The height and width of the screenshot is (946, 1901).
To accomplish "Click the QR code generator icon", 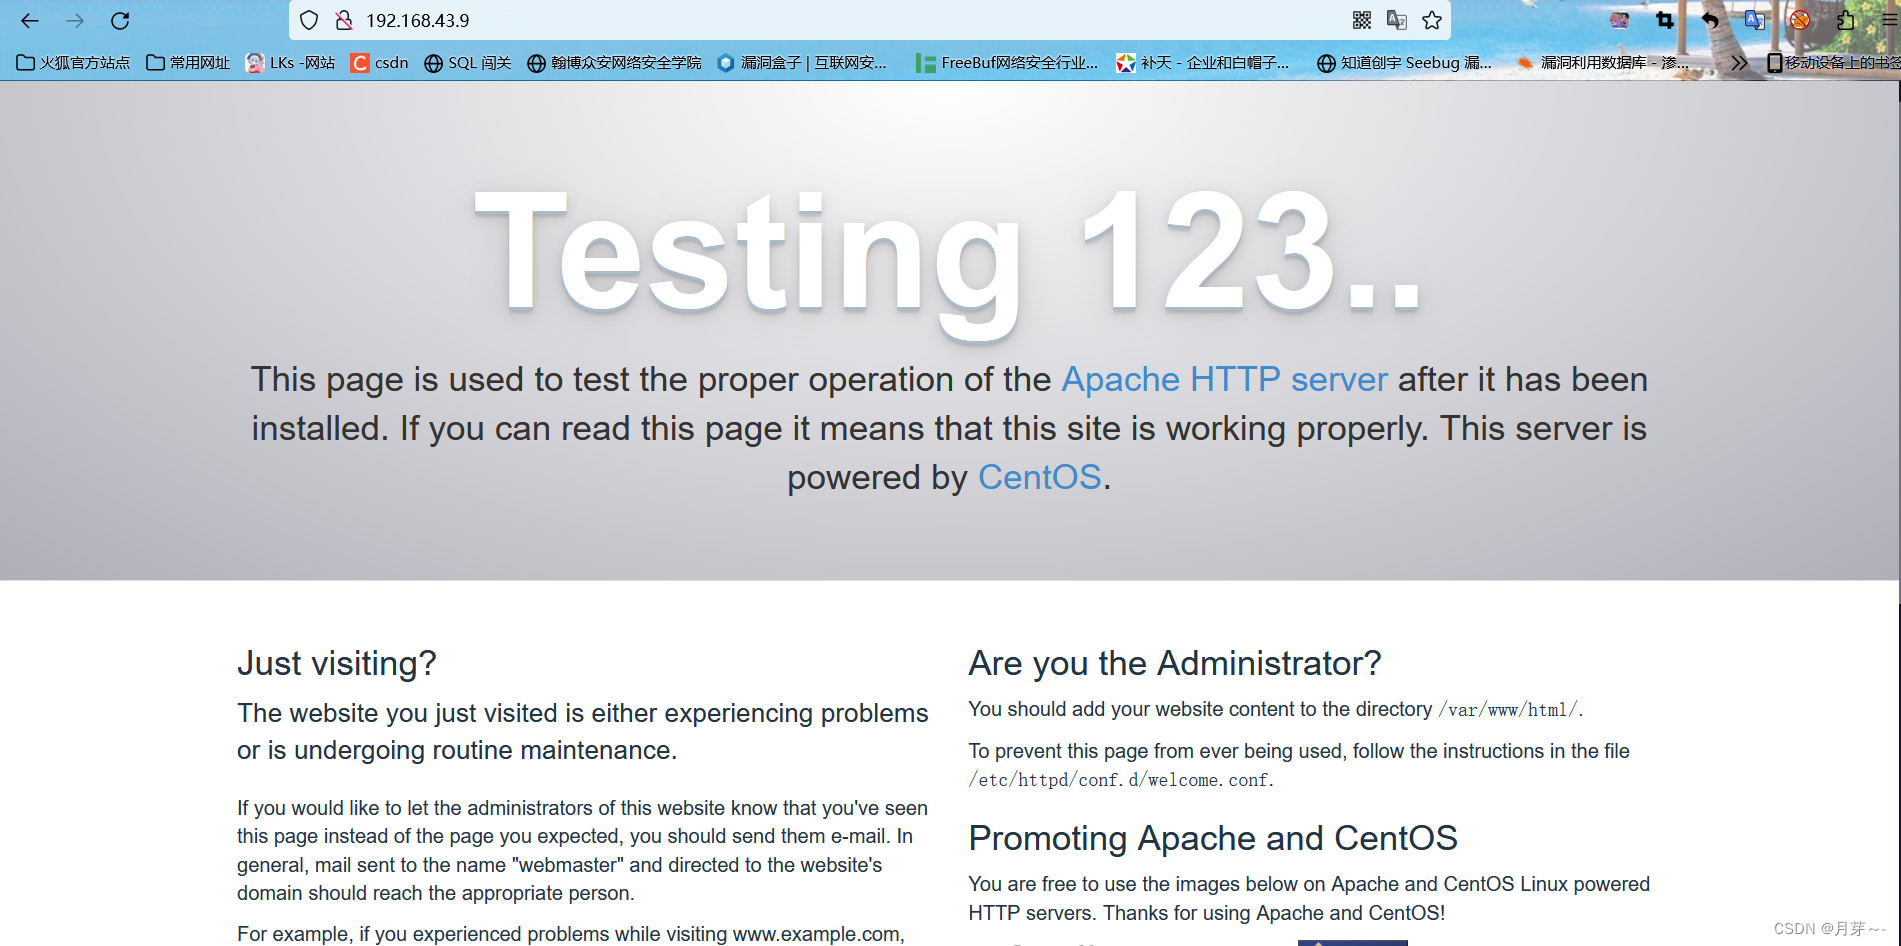I will tap(1362, 20).
